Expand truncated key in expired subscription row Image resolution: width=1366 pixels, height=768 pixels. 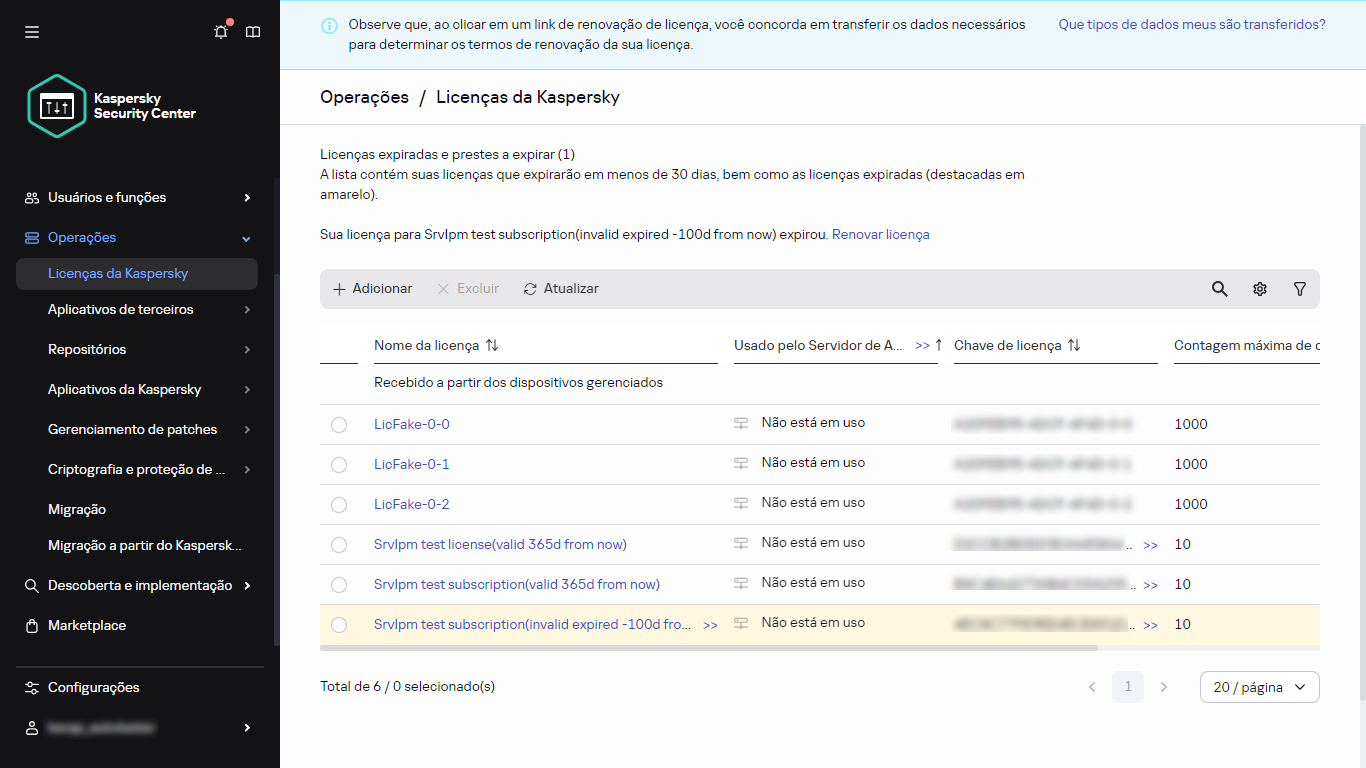1151,625
